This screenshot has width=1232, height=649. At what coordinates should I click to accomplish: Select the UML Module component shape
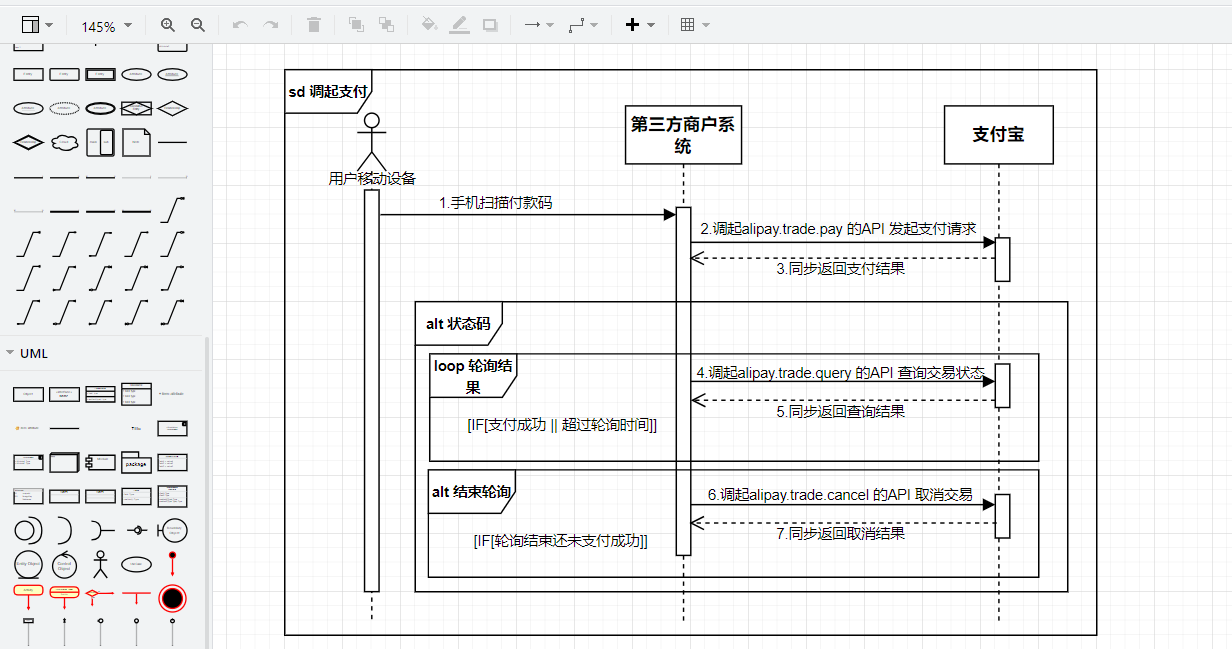pos(100,462)
